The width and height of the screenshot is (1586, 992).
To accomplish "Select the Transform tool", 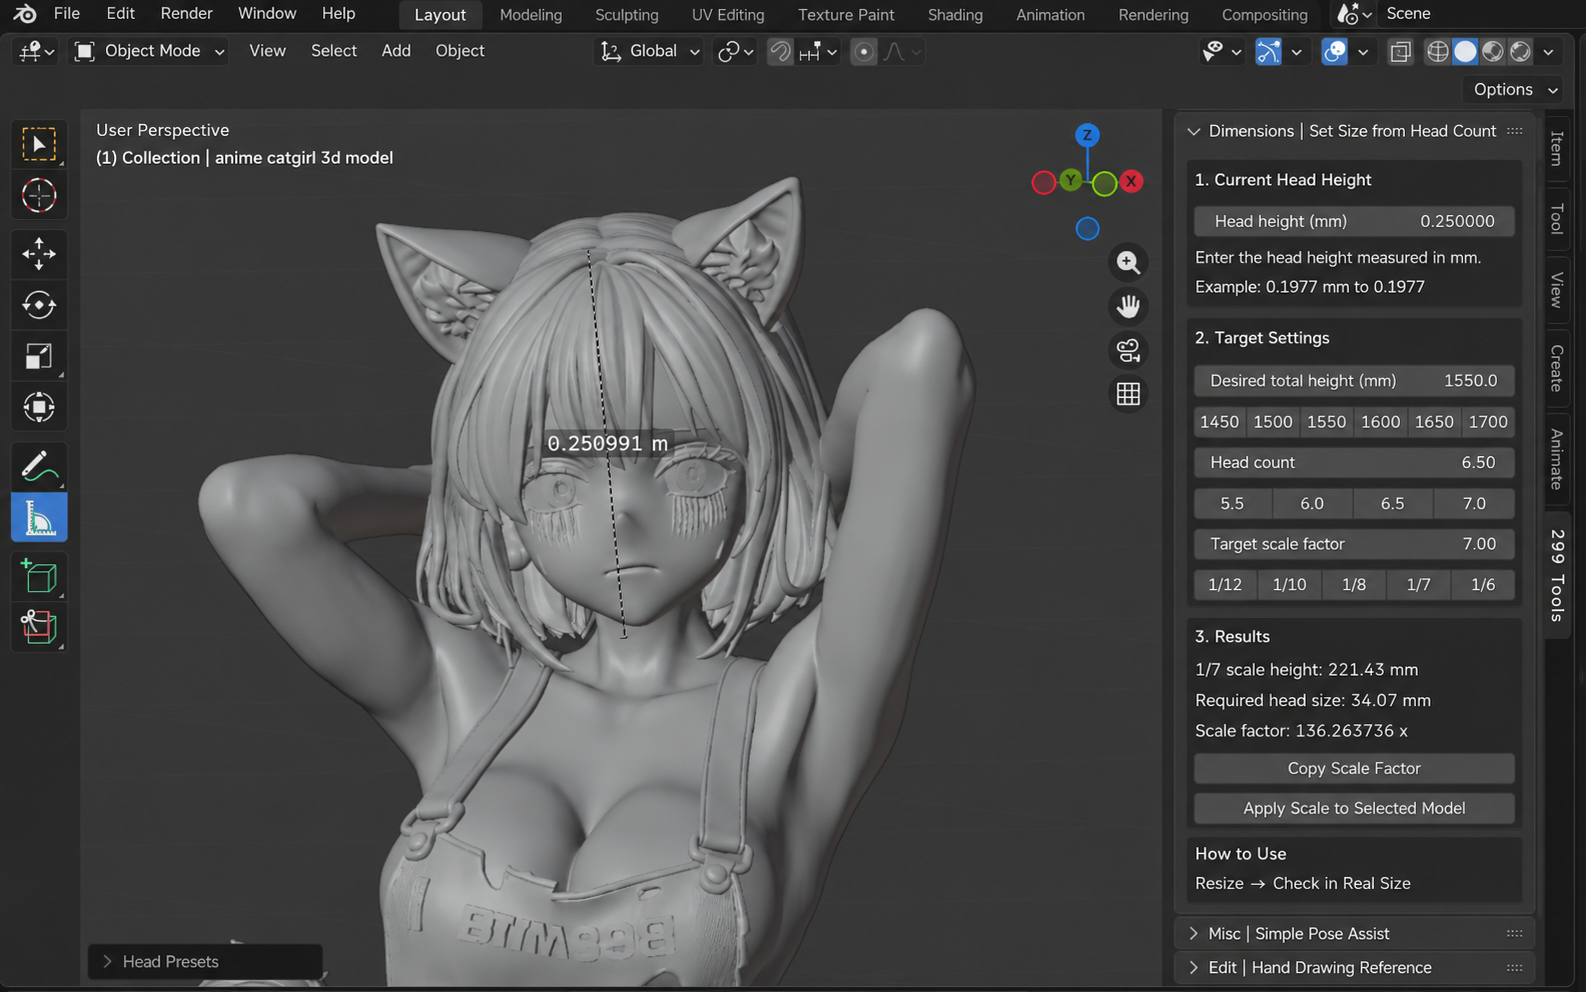I will click(x=39, y=407).
